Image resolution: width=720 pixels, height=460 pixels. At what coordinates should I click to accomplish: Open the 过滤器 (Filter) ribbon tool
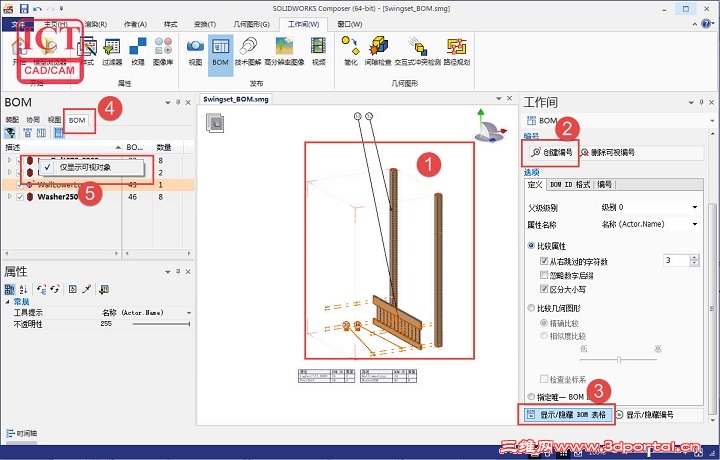click(112, 51)
